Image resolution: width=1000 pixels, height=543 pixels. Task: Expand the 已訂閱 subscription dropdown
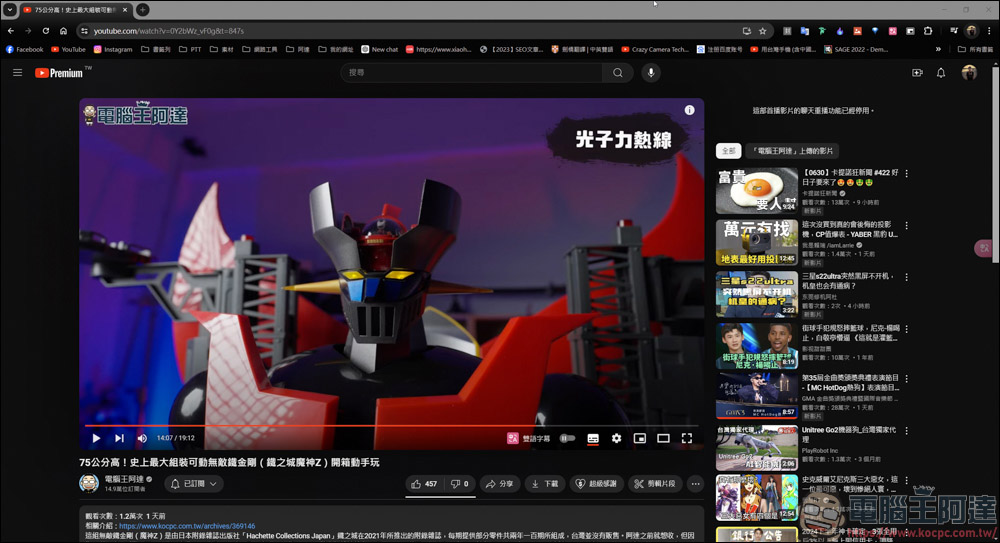click(194, 484)
